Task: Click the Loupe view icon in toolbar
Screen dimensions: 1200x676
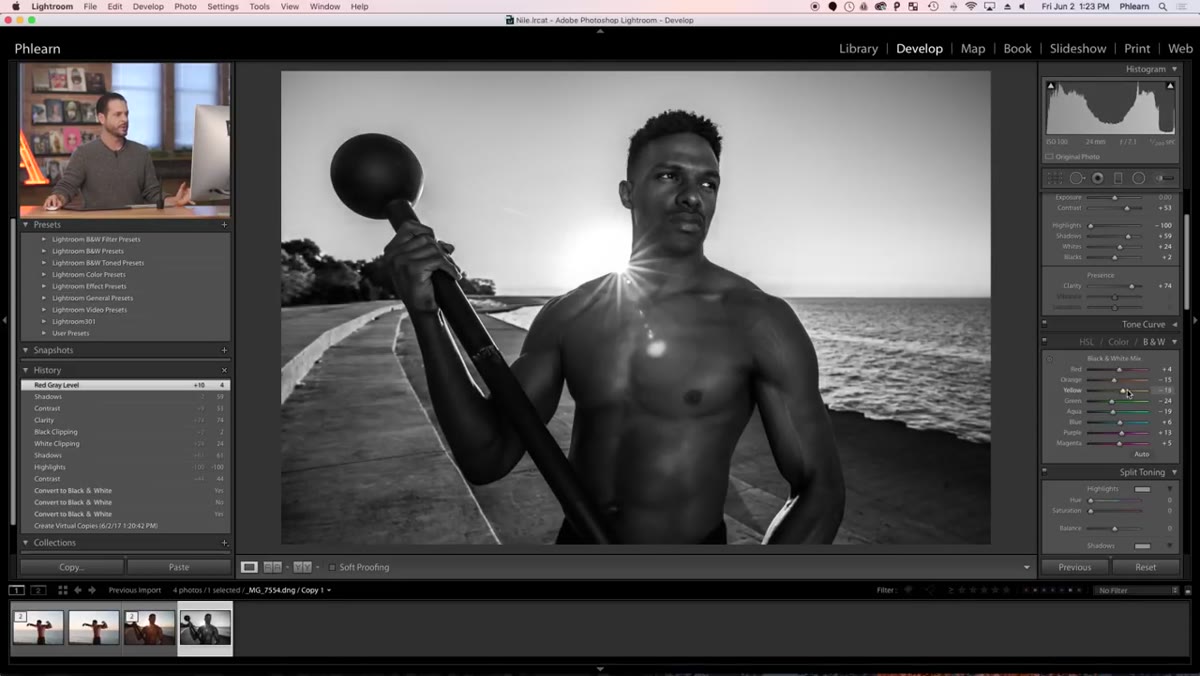Action: (249, 567)
